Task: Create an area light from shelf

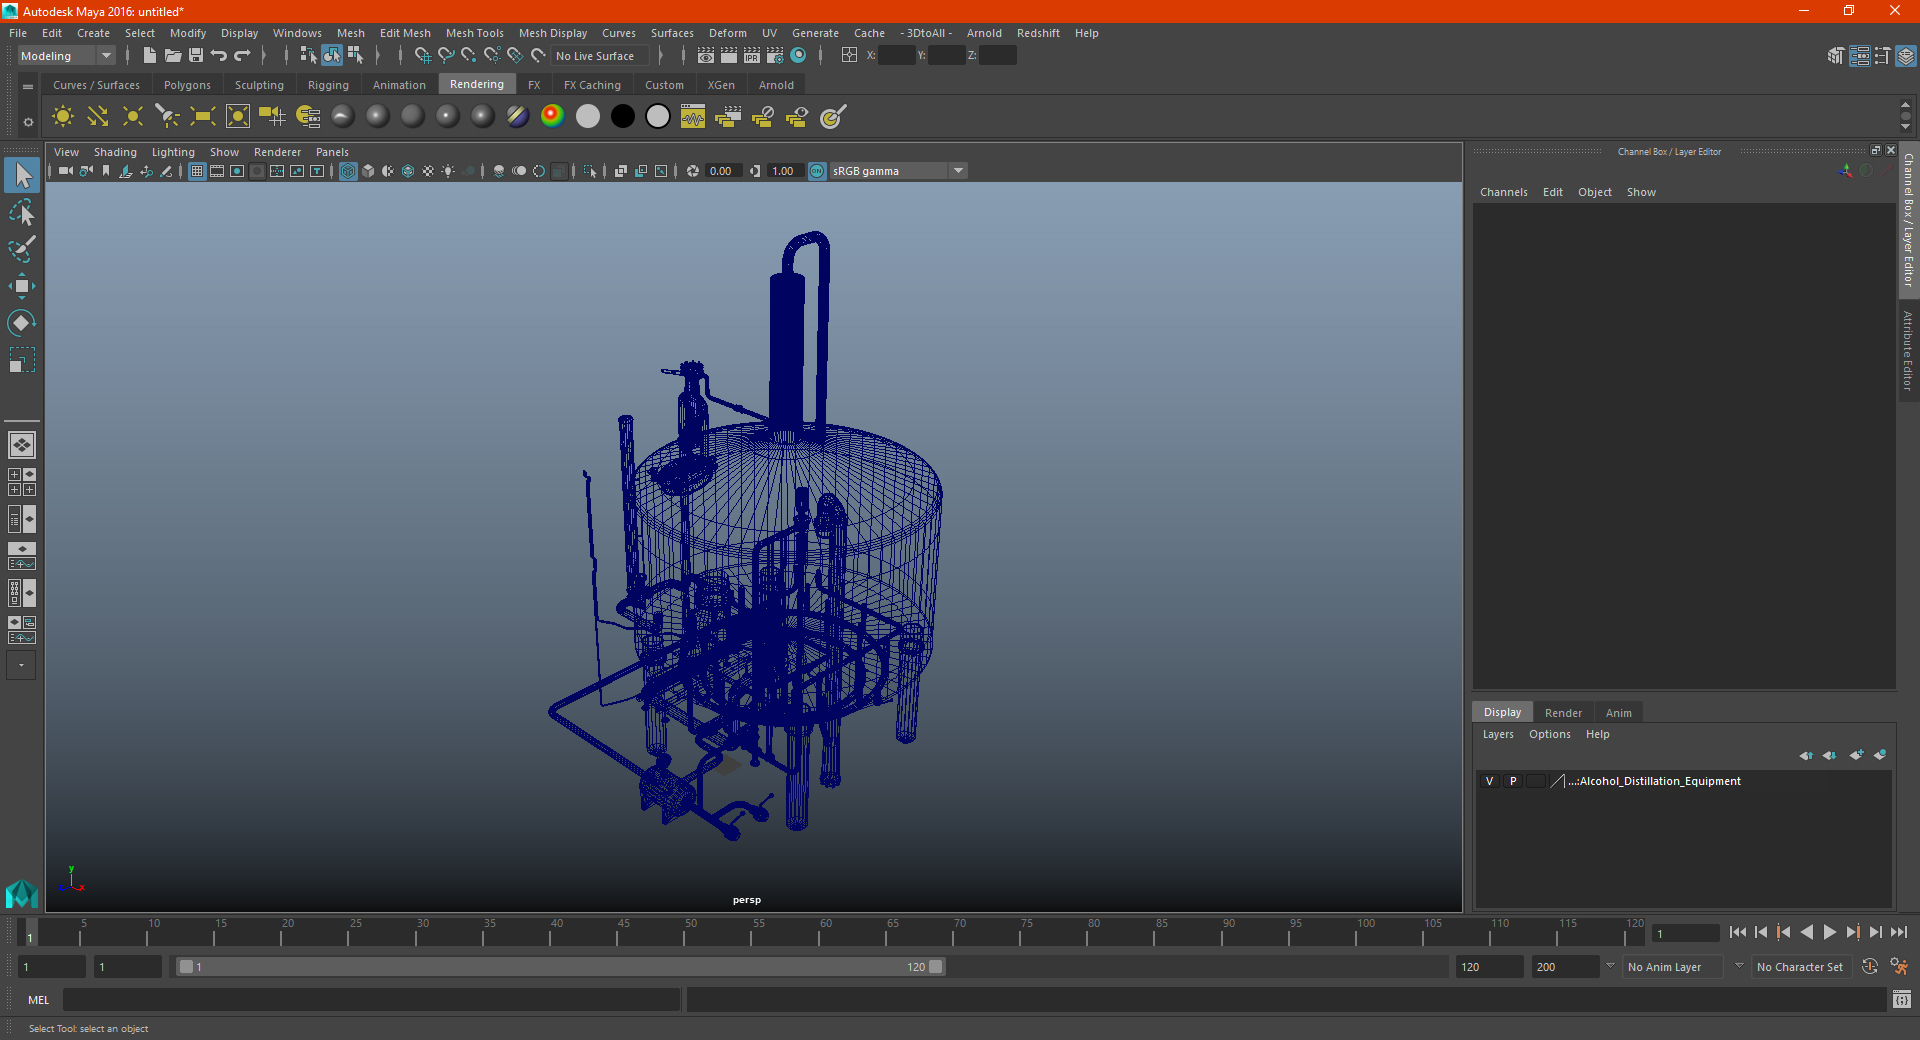Action: [x=202, y=117]
